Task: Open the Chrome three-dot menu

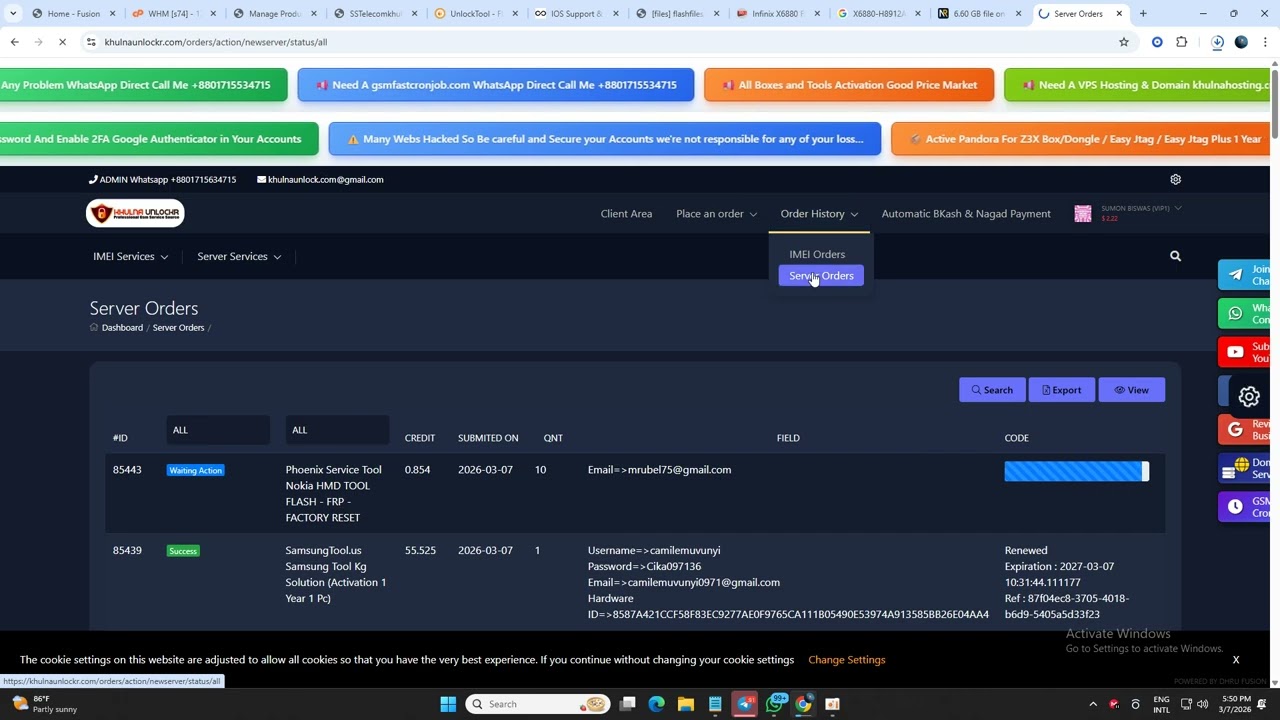Action: 1265,42
